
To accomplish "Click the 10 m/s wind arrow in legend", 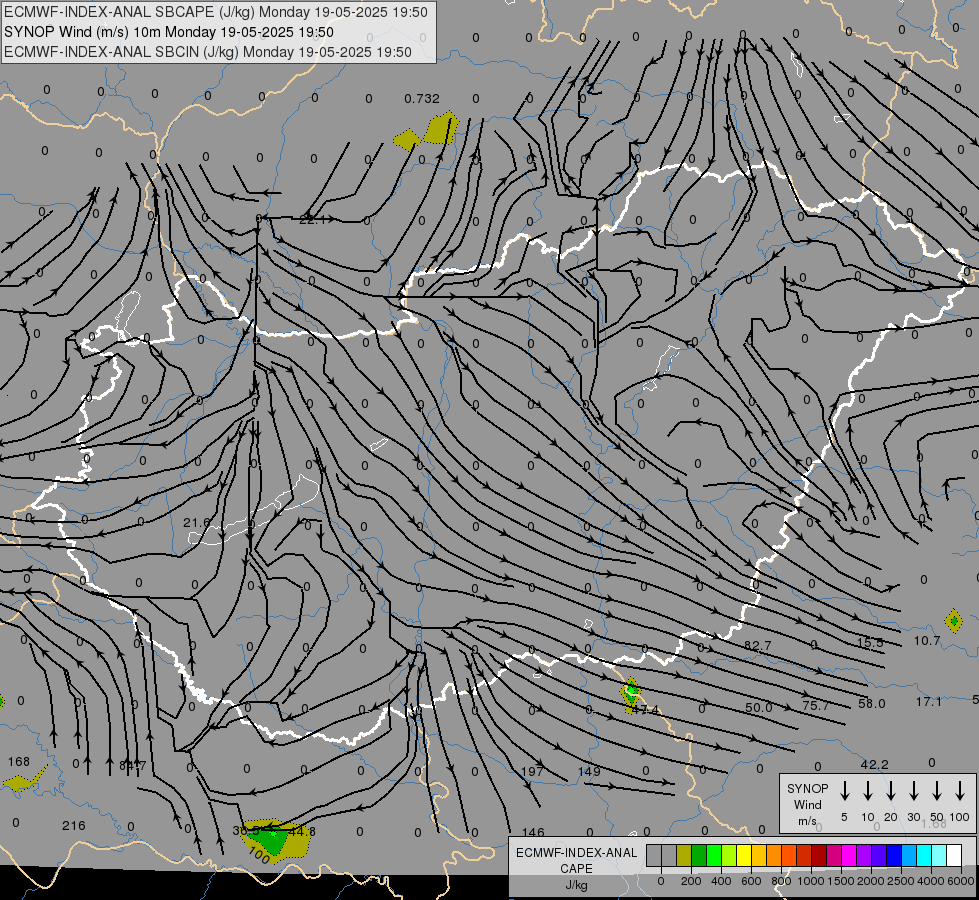I will click(867, 790).
